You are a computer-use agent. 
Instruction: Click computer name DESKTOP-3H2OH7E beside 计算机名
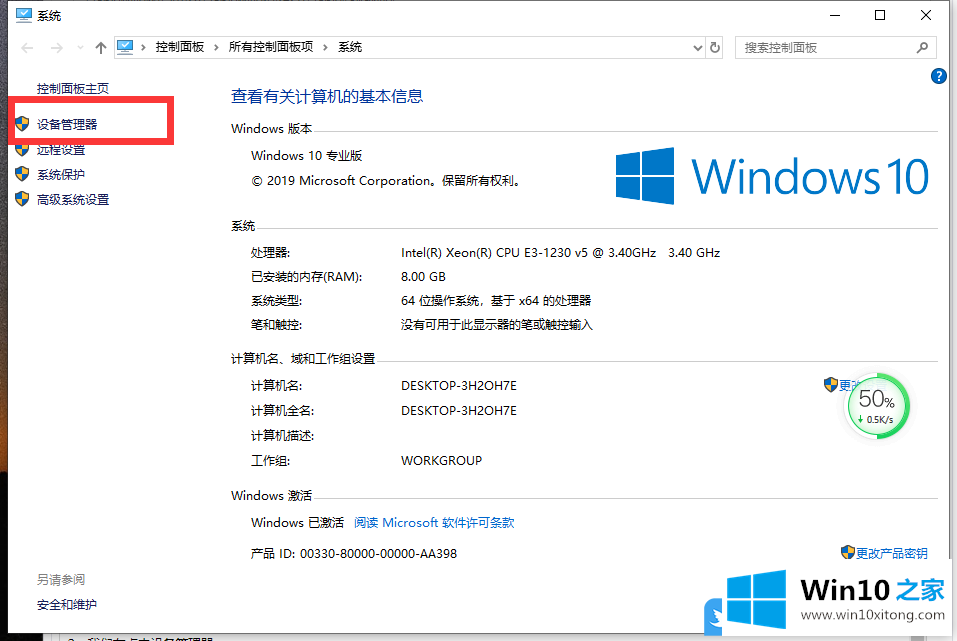click(x=459, y=386)
